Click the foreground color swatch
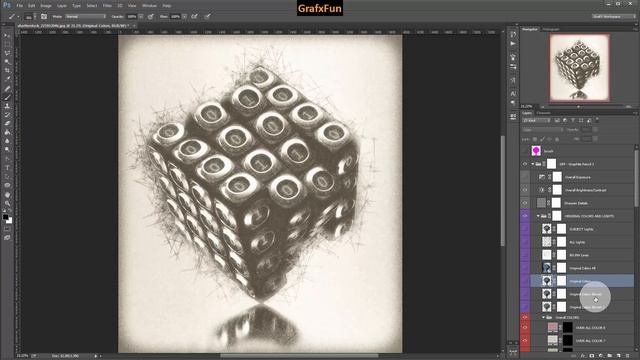The height and width of the screenshot is (360, 640). click(x=5, y=217)
